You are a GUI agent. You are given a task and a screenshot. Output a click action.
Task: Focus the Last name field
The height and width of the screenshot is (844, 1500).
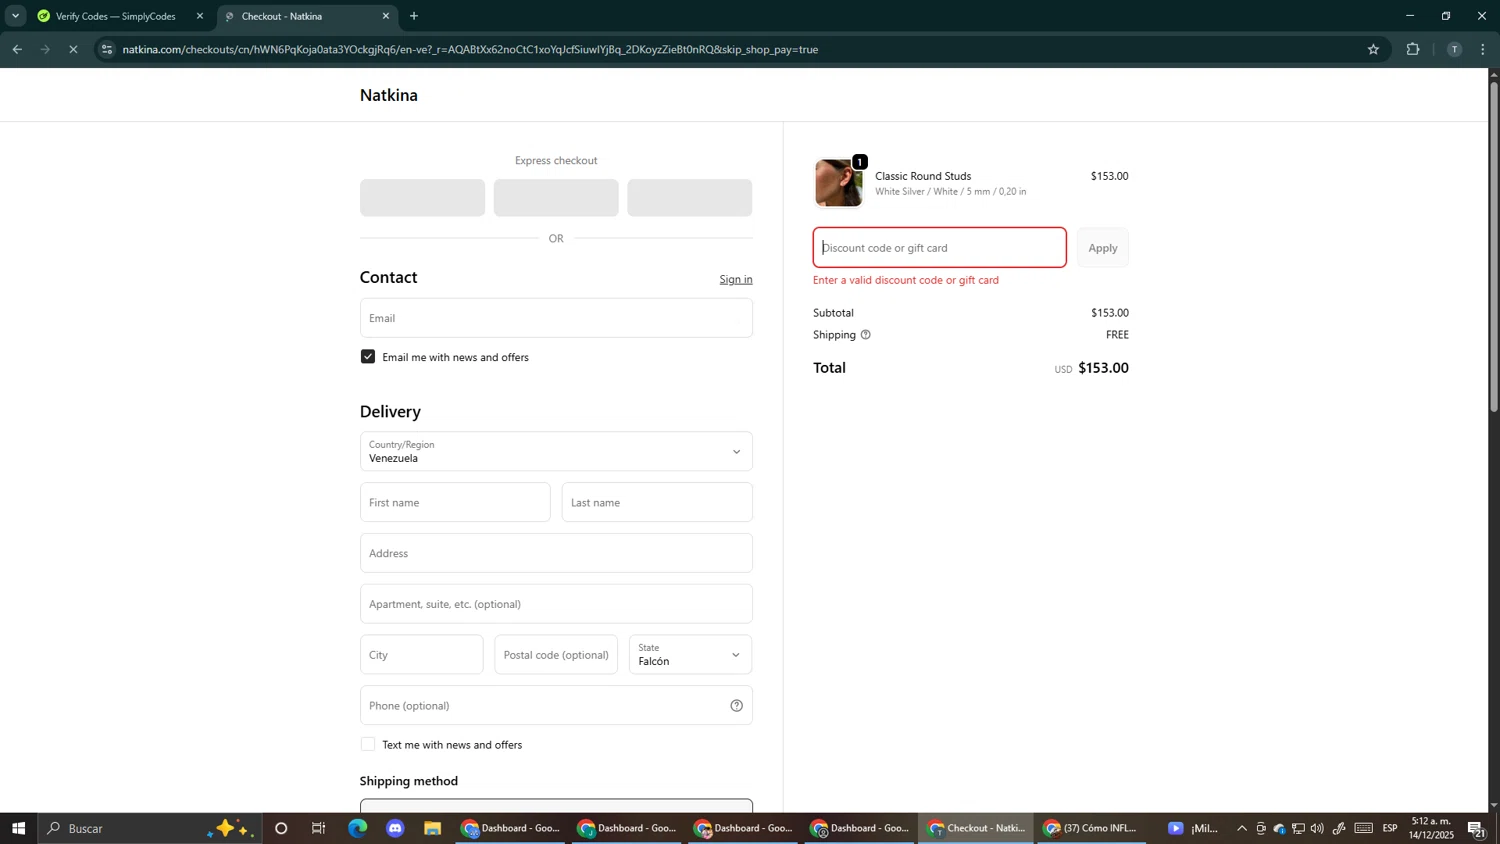[x=657, y=503]
